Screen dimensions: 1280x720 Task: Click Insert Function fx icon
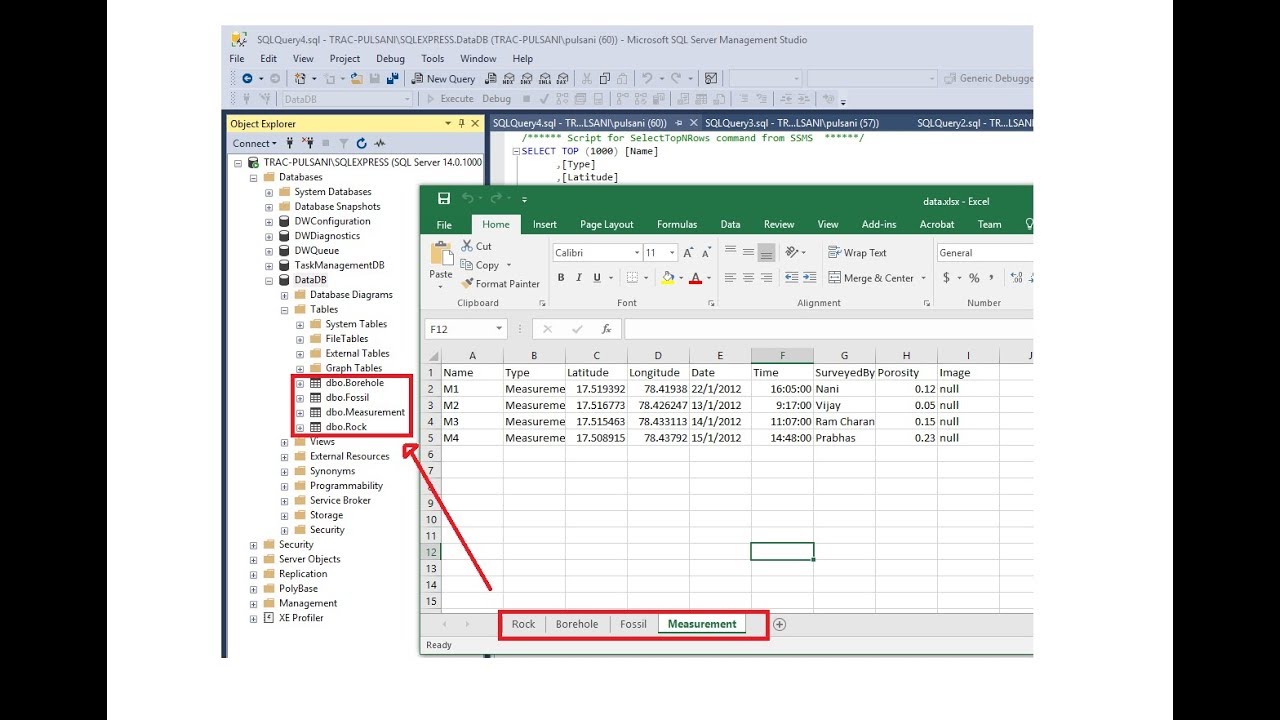606,329
